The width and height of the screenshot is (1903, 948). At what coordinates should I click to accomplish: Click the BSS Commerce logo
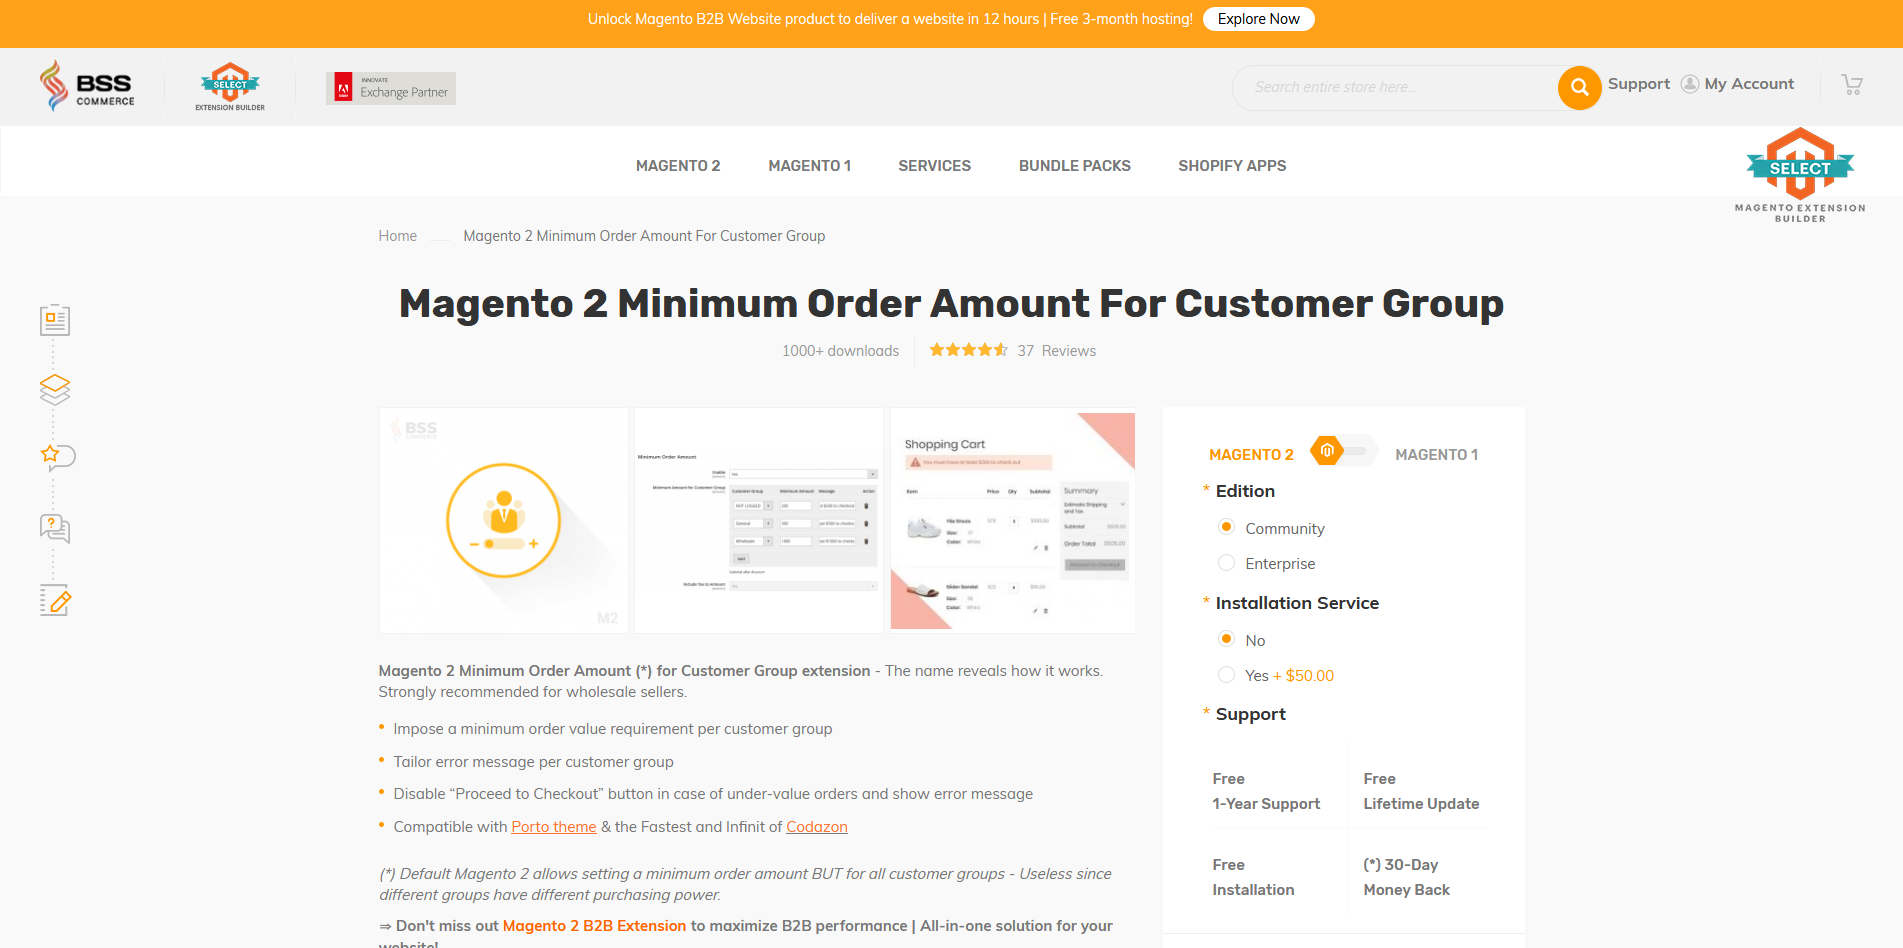[87, 86]
